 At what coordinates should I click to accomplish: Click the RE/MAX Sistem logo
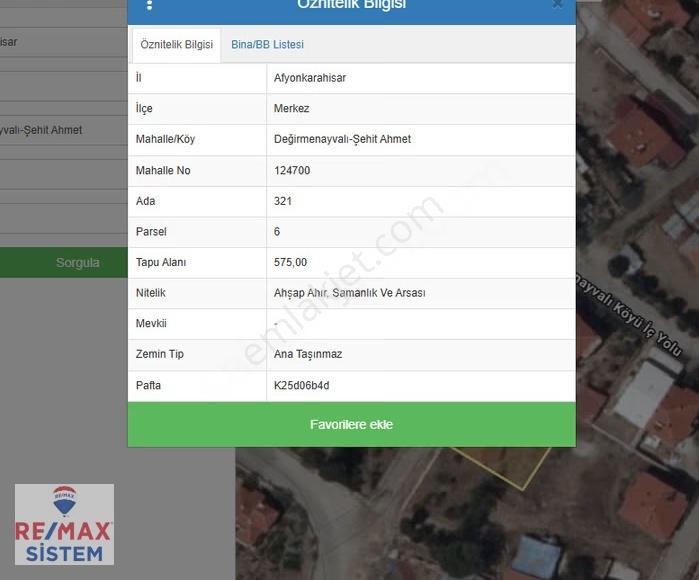64,524
